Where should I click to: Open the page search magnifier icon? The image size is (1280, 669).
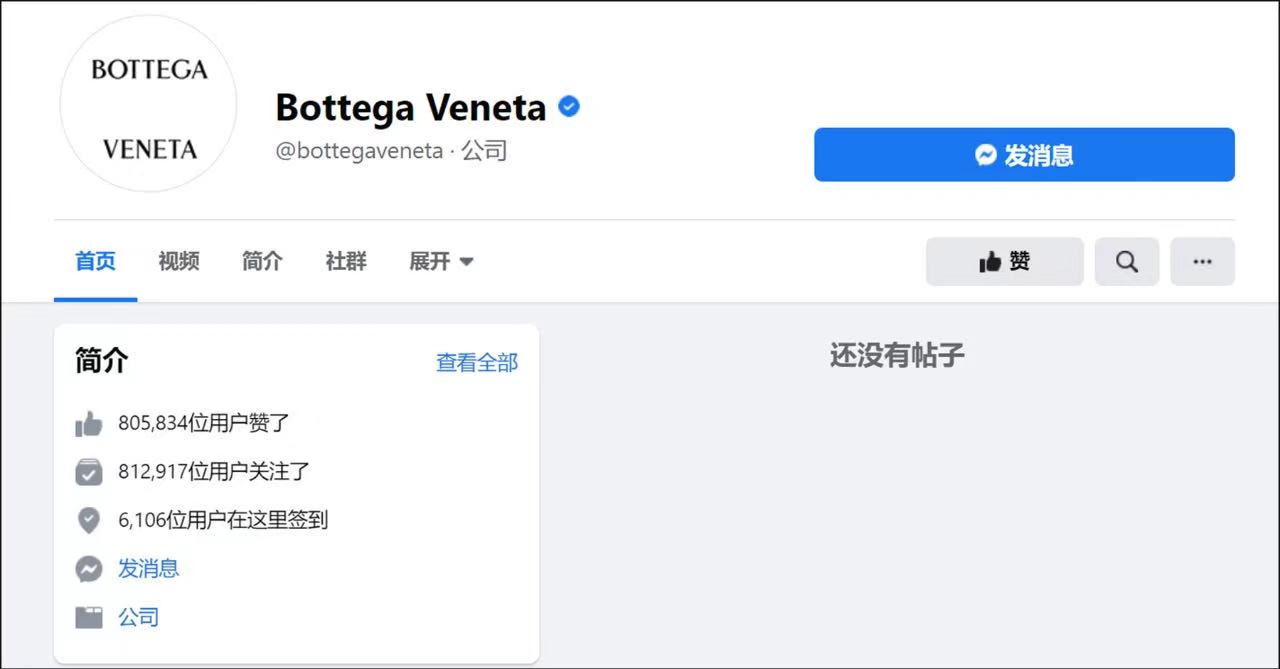point(1127,262)
